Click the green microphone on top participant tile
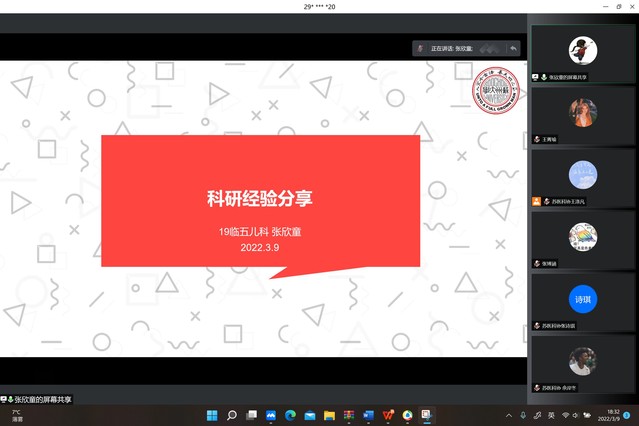 tap(543, 77)
